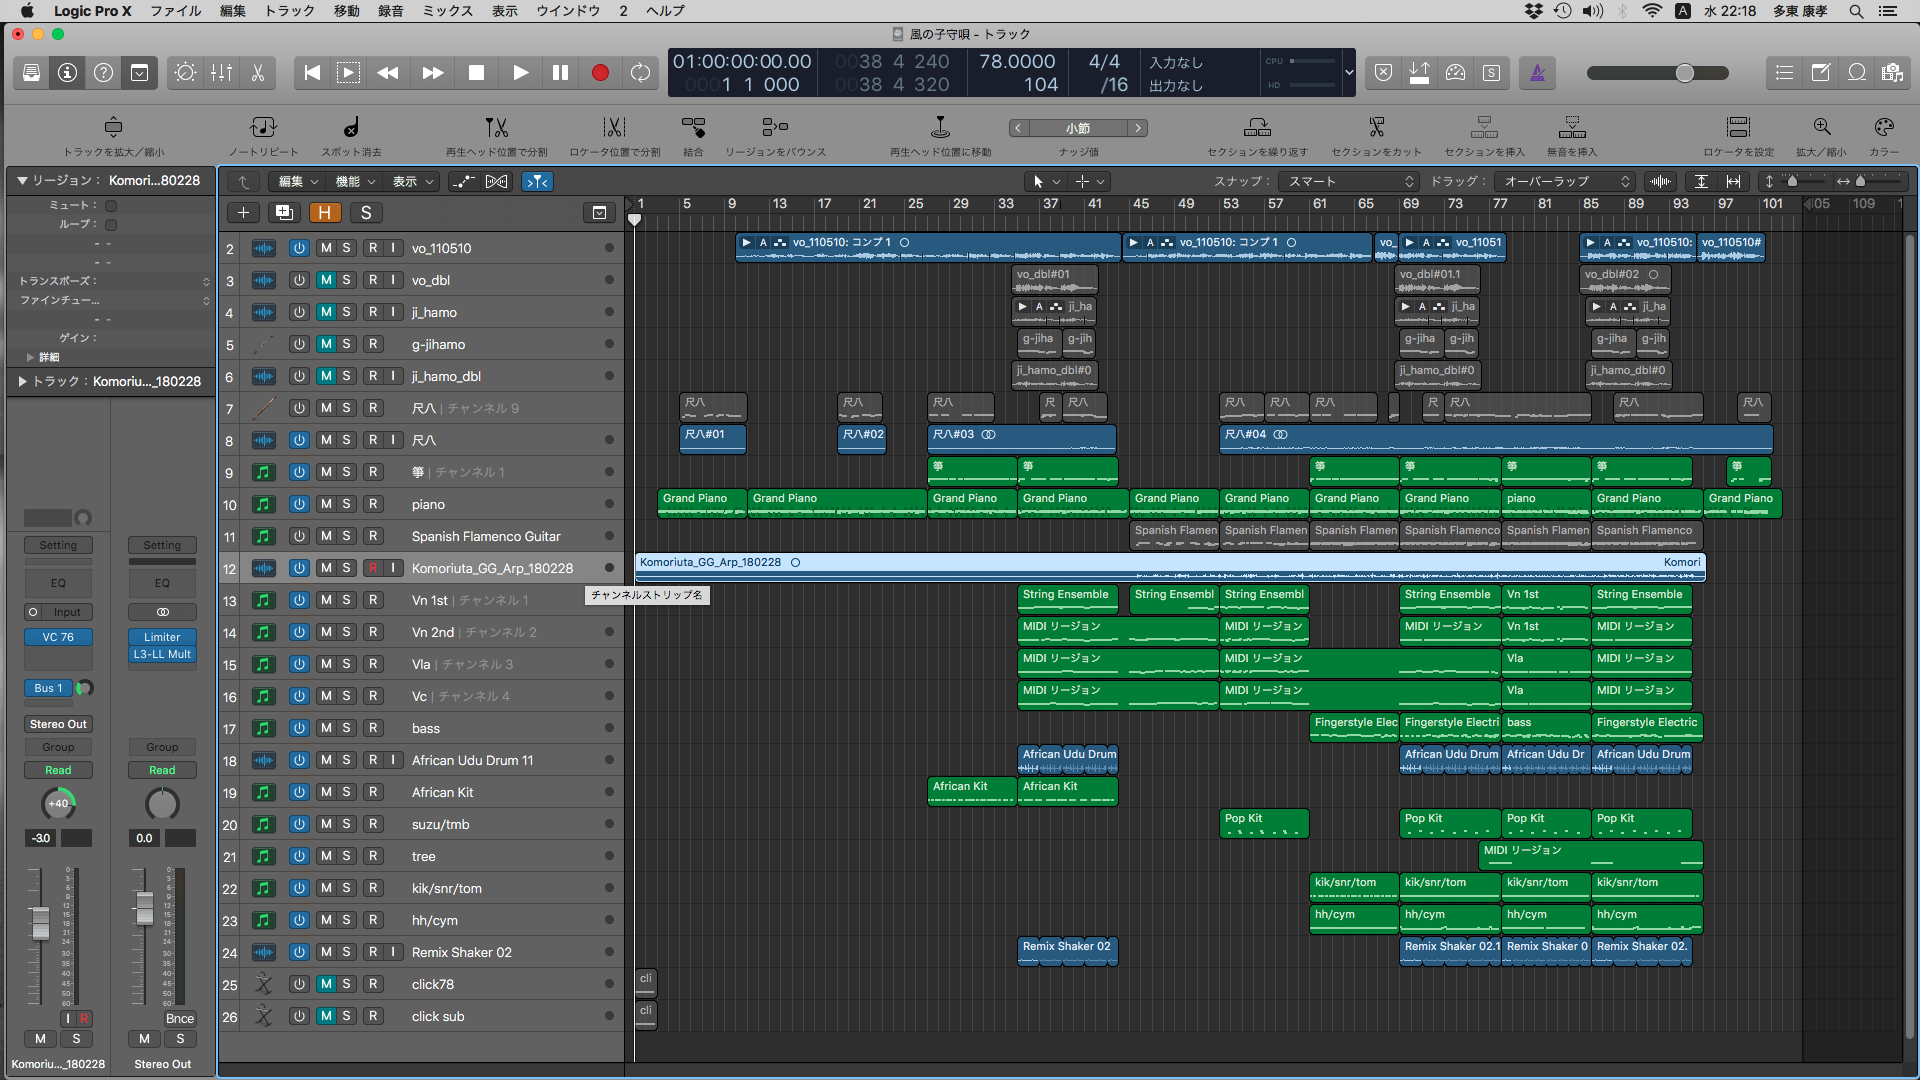The image size is (1920, 1080).
Task: Click the Stereo Out output button
Action: [58, 724]
